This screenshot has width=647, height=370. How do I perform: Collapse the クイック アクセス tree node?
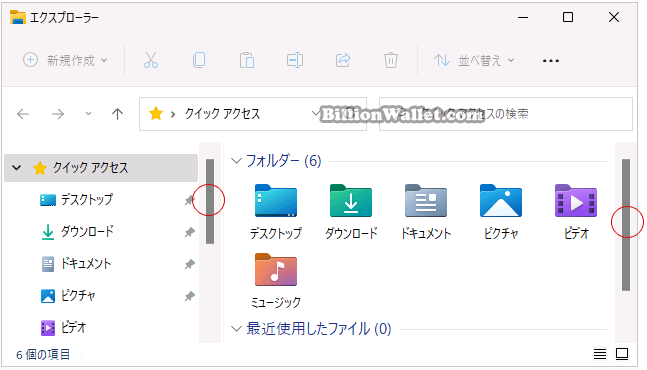[17, 167]
